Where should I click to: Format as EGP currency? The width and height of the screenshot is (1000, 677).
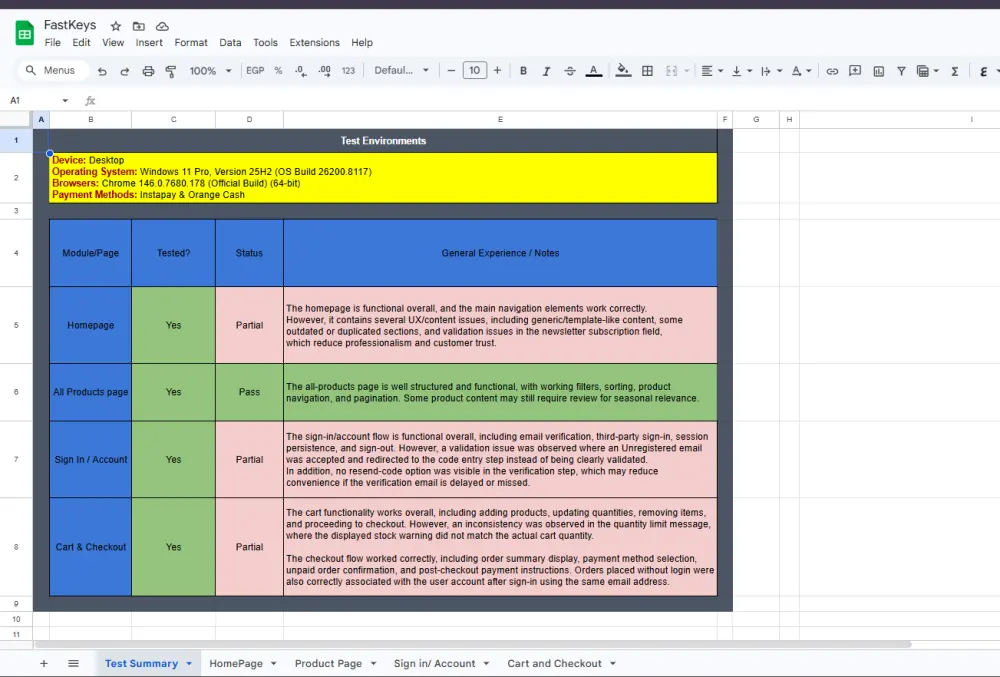coord(255,71)
